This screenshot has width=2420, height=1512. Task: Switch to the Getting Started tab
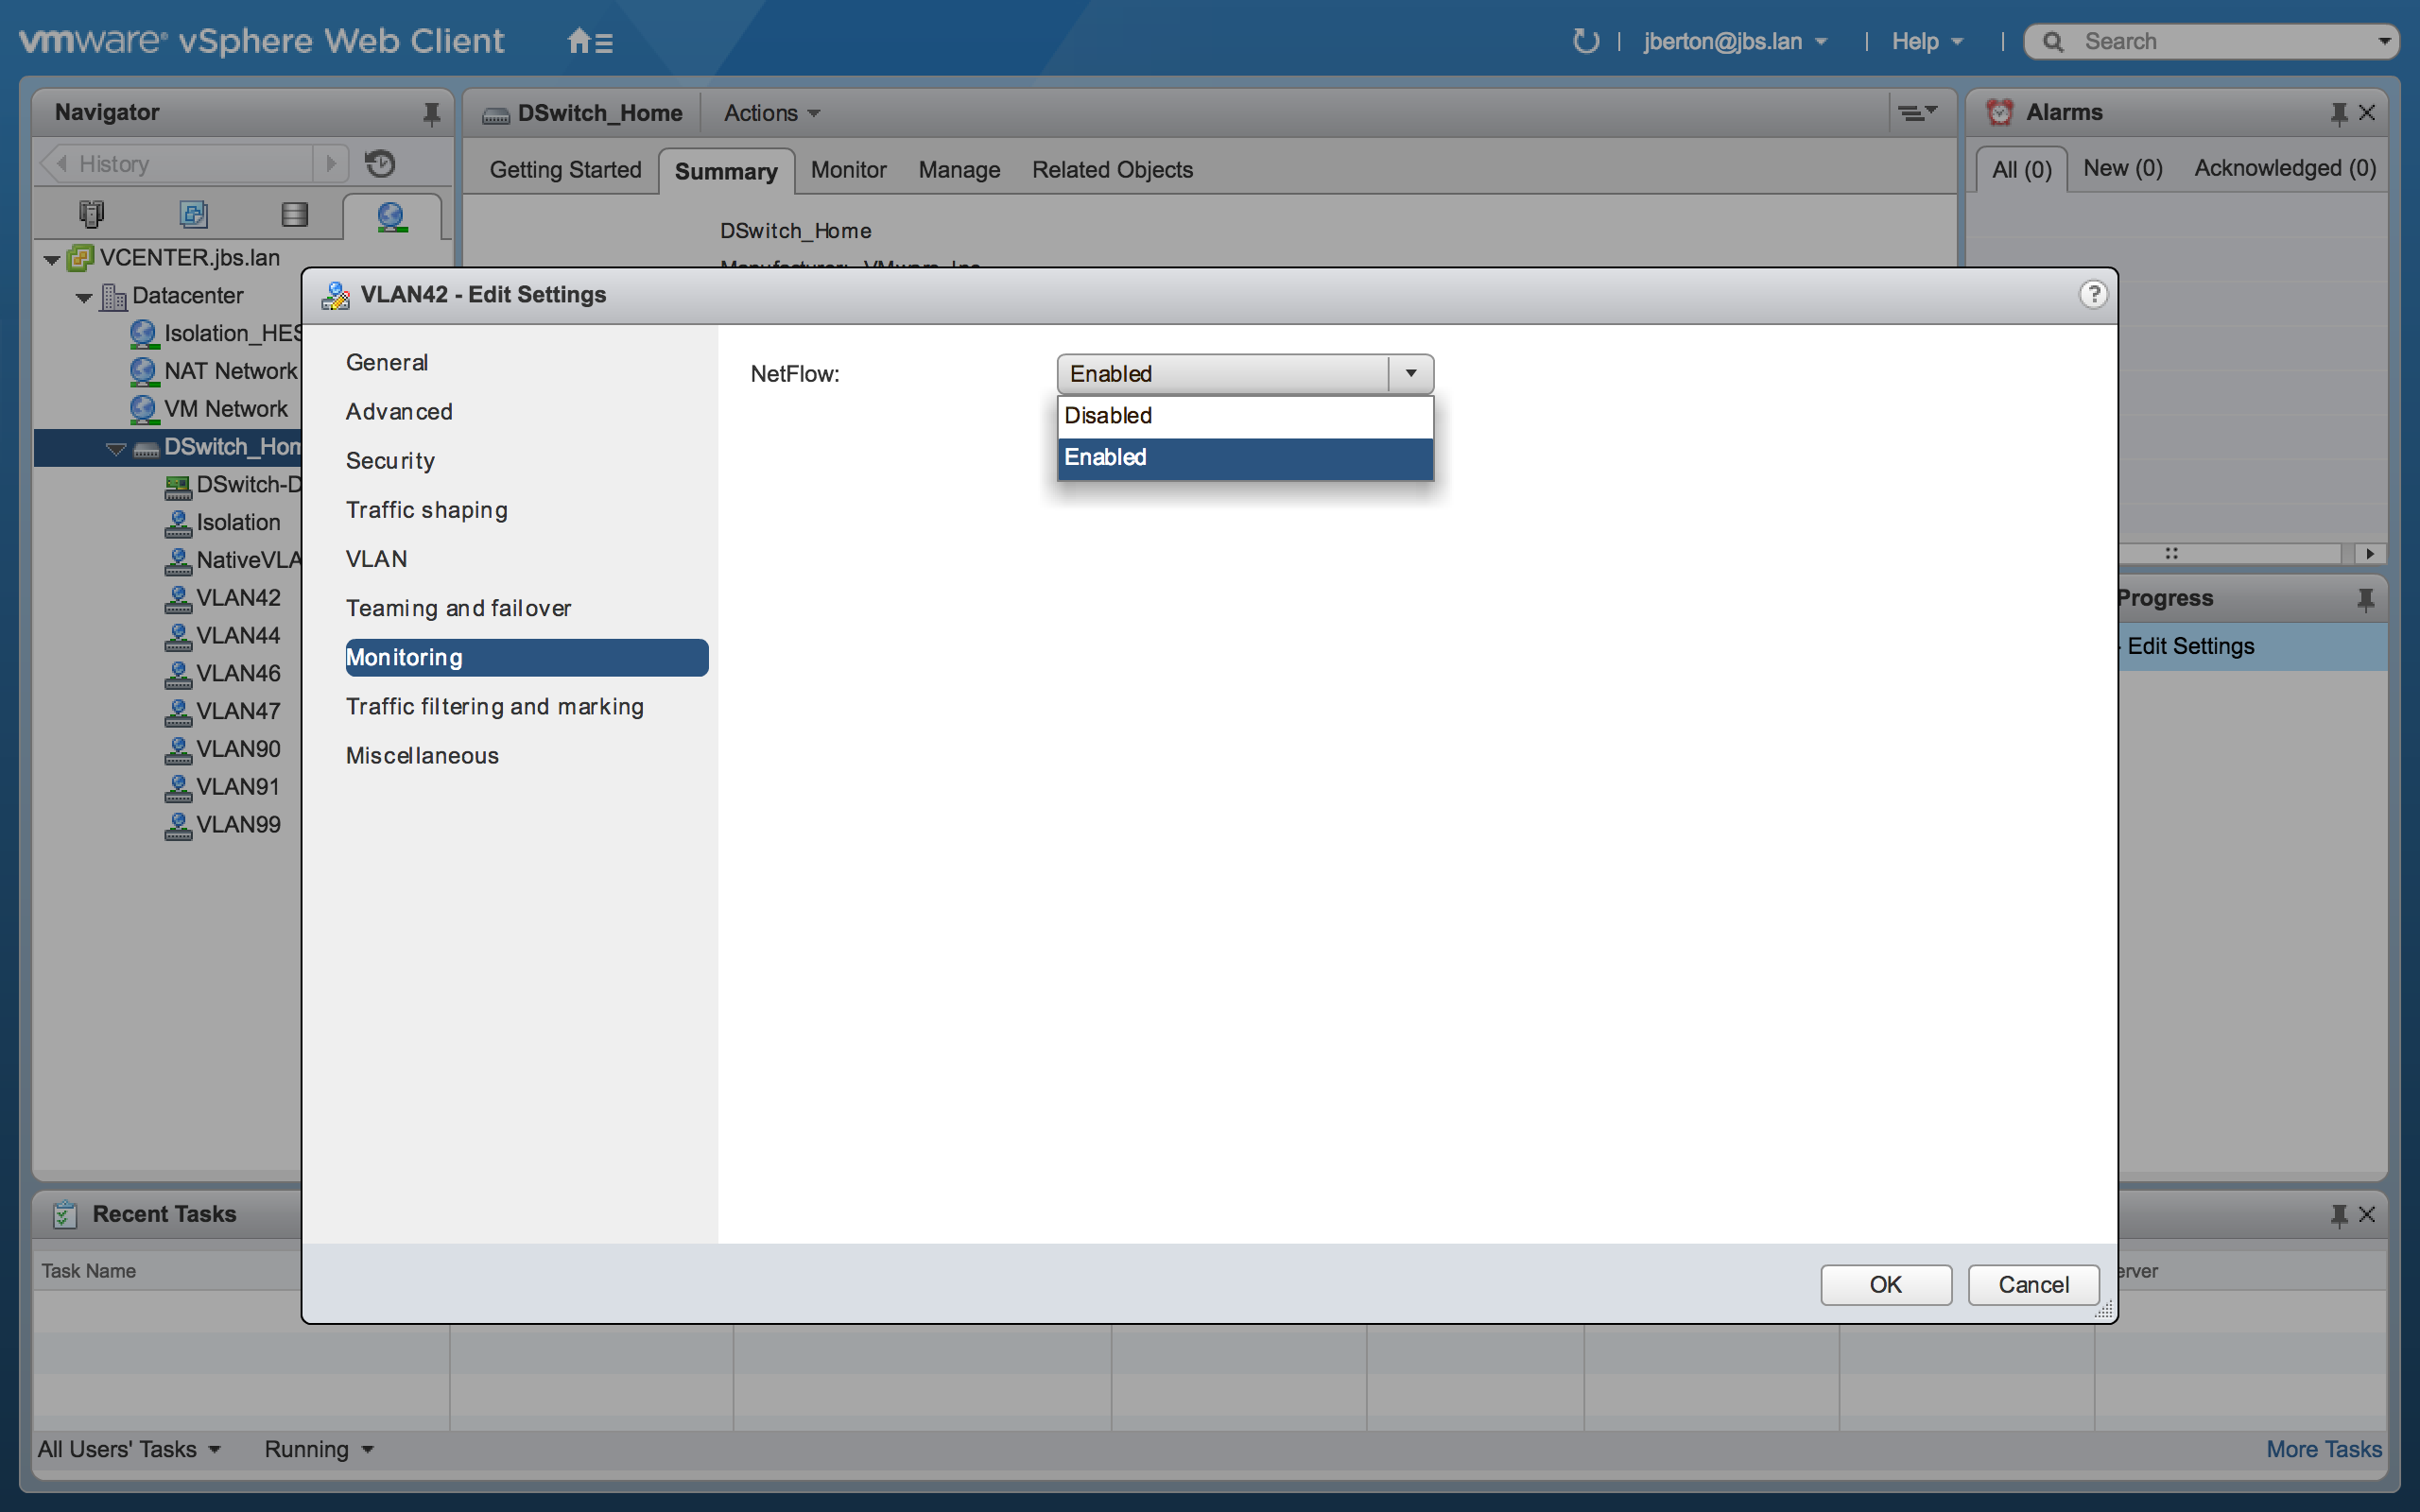click(x=565, y=170)
